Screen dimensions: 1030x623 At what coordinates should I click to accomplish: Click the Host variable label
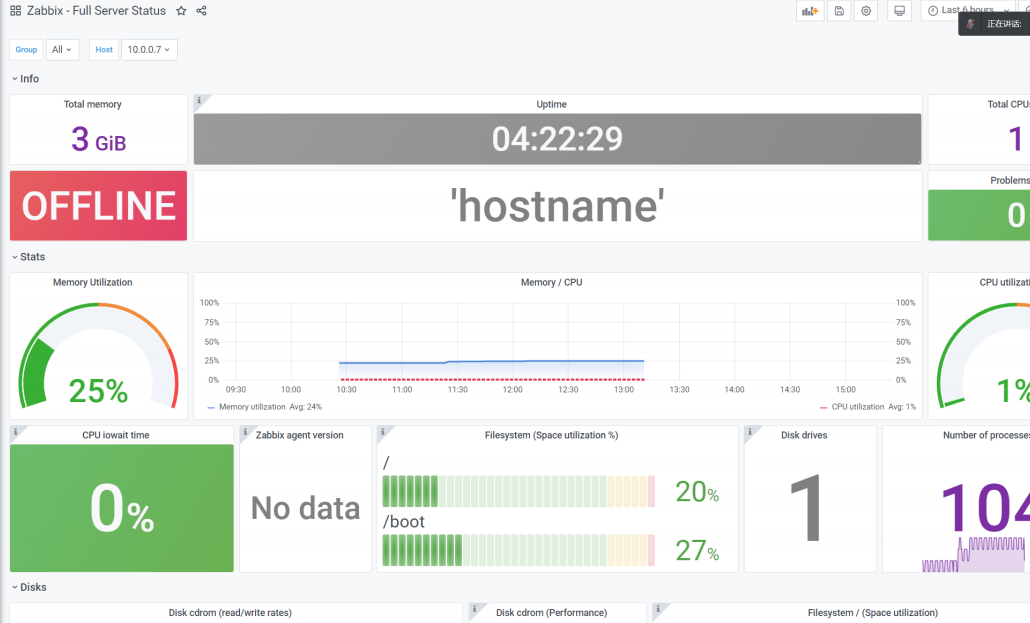coord(104,49)
